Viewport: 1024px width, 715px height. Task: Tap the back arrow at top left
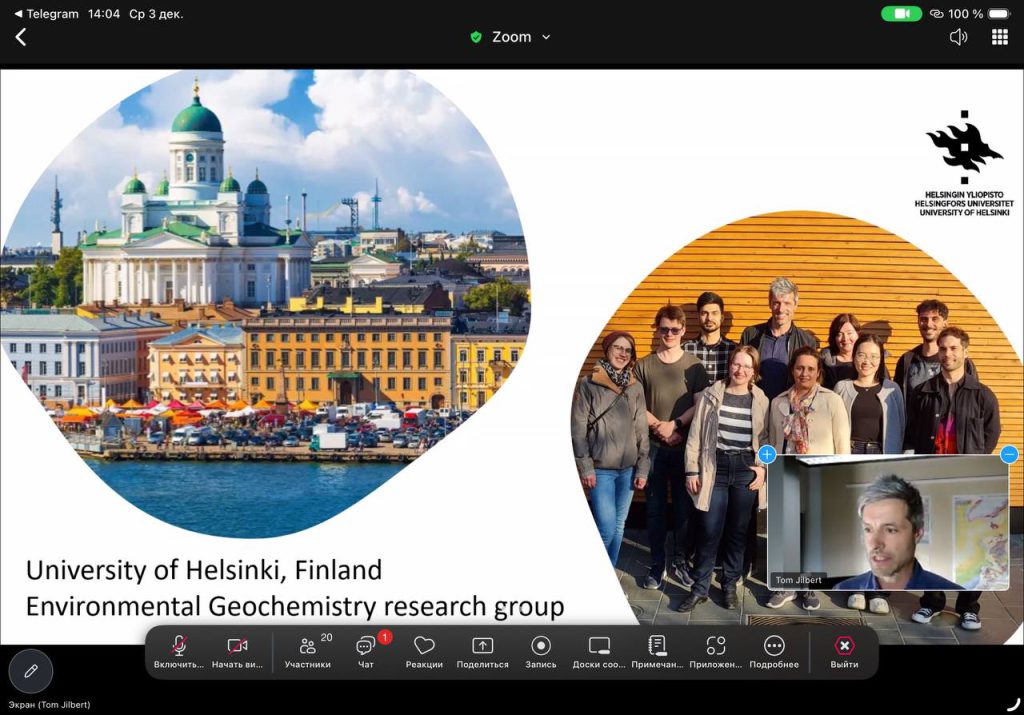(21, 37)
